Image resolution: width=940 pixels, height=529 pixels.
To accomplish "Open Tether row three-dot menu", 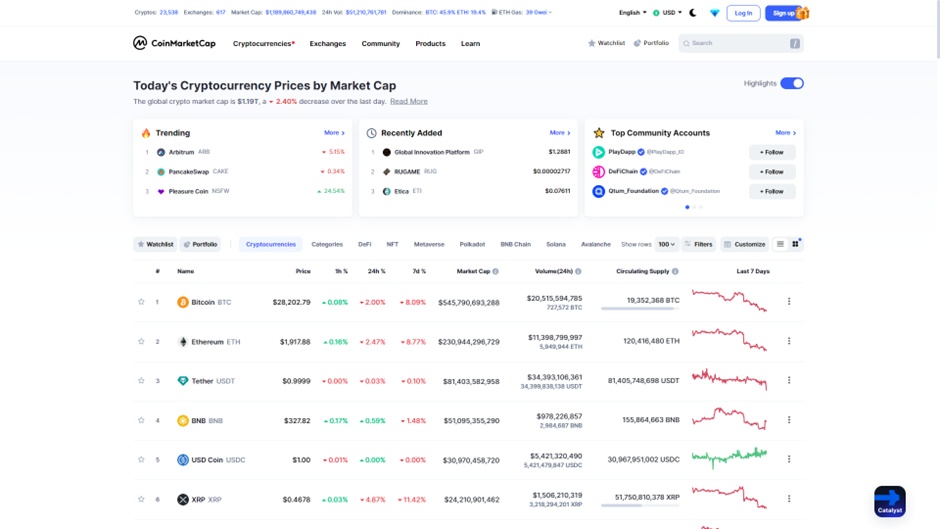I will [789, 380].
